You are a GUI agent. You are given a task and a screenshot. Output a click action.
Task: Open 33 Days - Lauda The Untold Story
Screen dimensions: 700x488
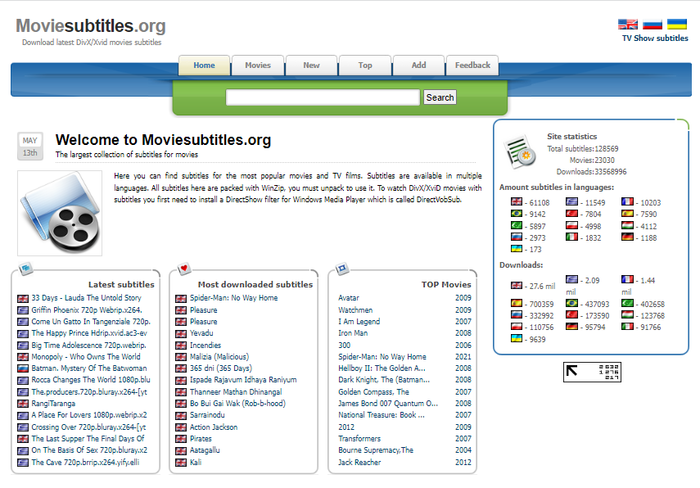pyautogui.click(x=86, y=298)
